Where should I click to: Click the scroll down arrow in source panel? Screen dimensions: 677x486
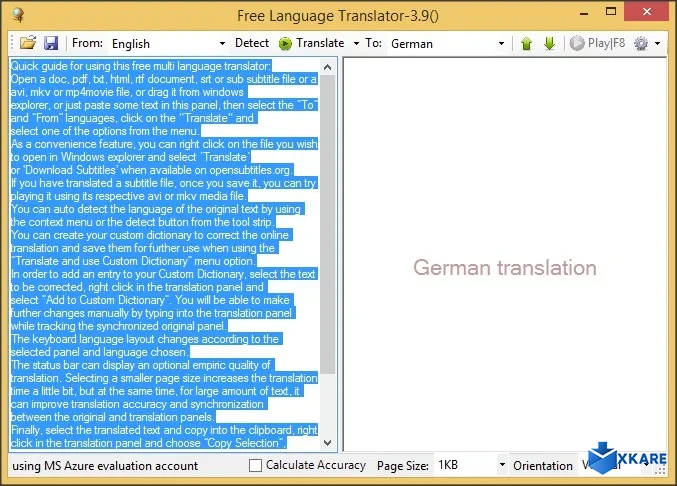(x=327, y=443)
